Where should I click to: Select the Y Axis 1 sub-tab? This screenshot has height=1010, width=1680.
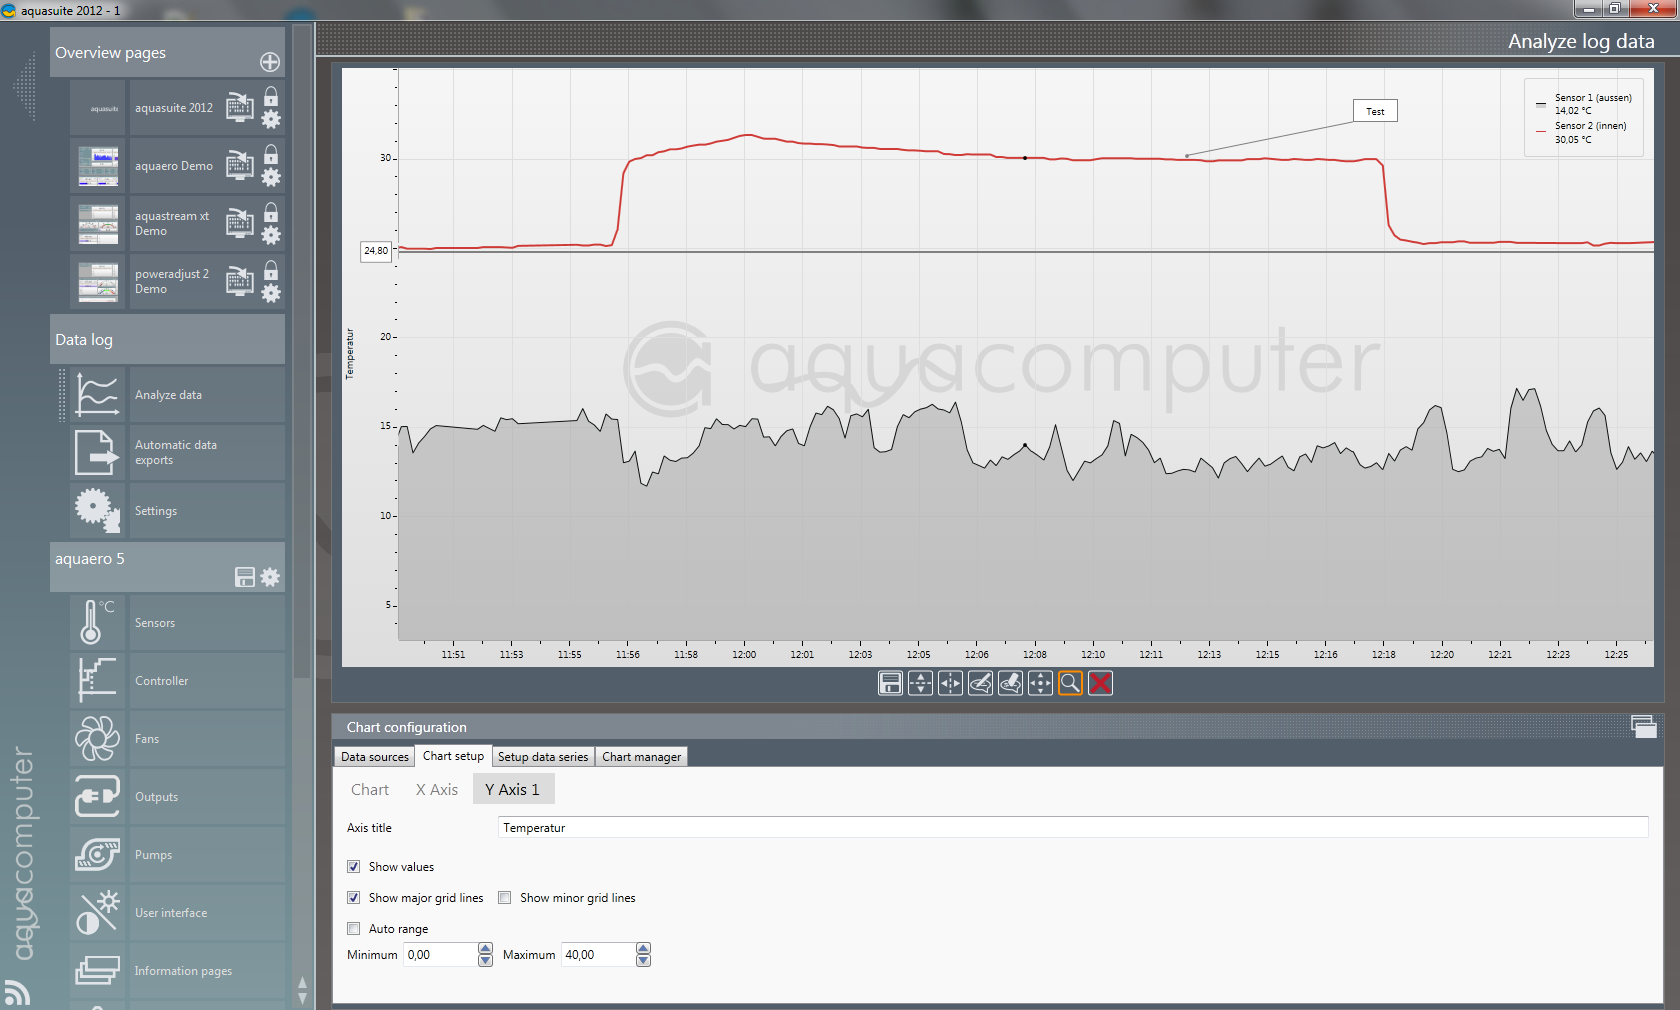(x=512, y=790)
